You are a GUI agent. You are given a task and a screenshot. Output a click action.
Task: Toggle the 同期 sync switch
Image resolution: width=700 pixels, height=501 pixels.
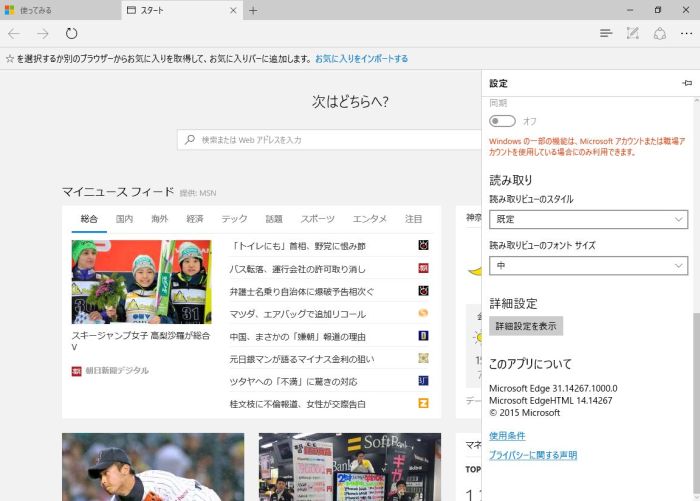click(502, 121)
